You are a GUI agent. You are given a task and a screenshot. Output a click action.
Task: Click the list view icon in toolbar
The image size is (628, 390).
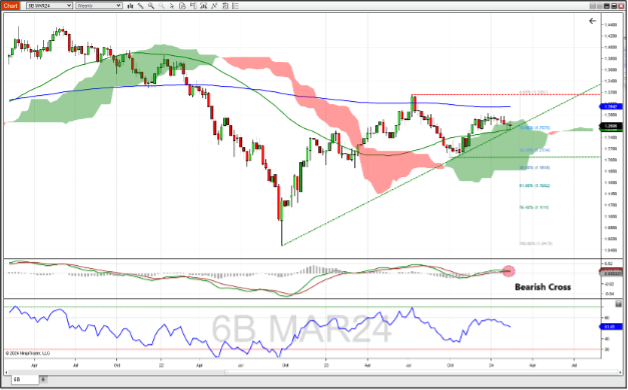(x=235, y=6)
